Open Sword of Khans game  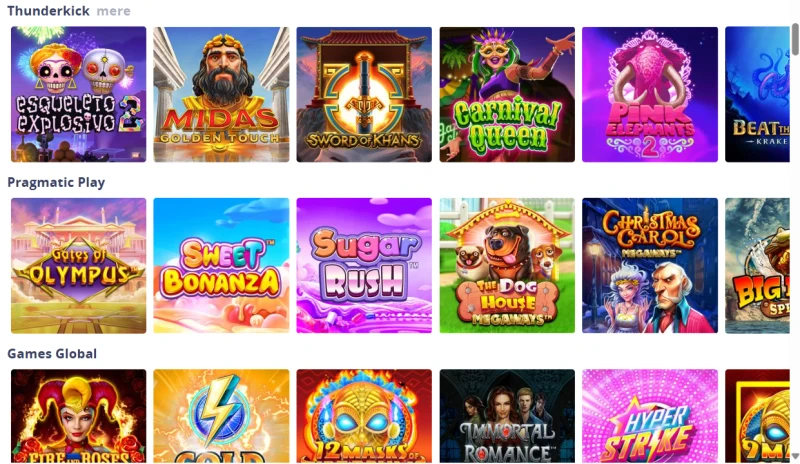coord(364,94)
